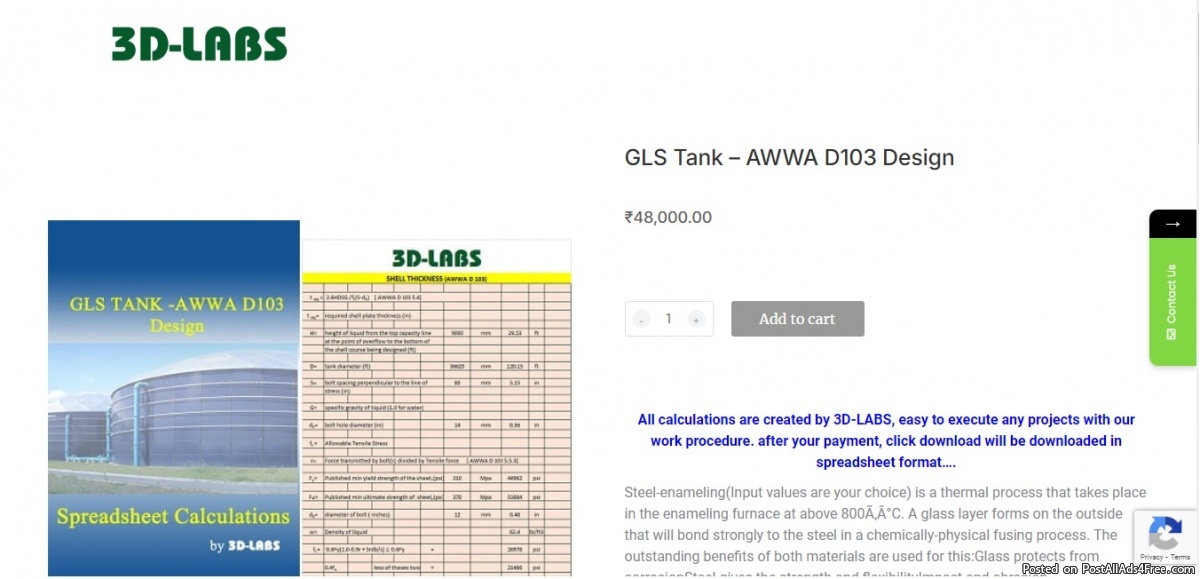
Task: Increase quantity with the plus button
Action: pyautogui.click(x=695, y=319)
